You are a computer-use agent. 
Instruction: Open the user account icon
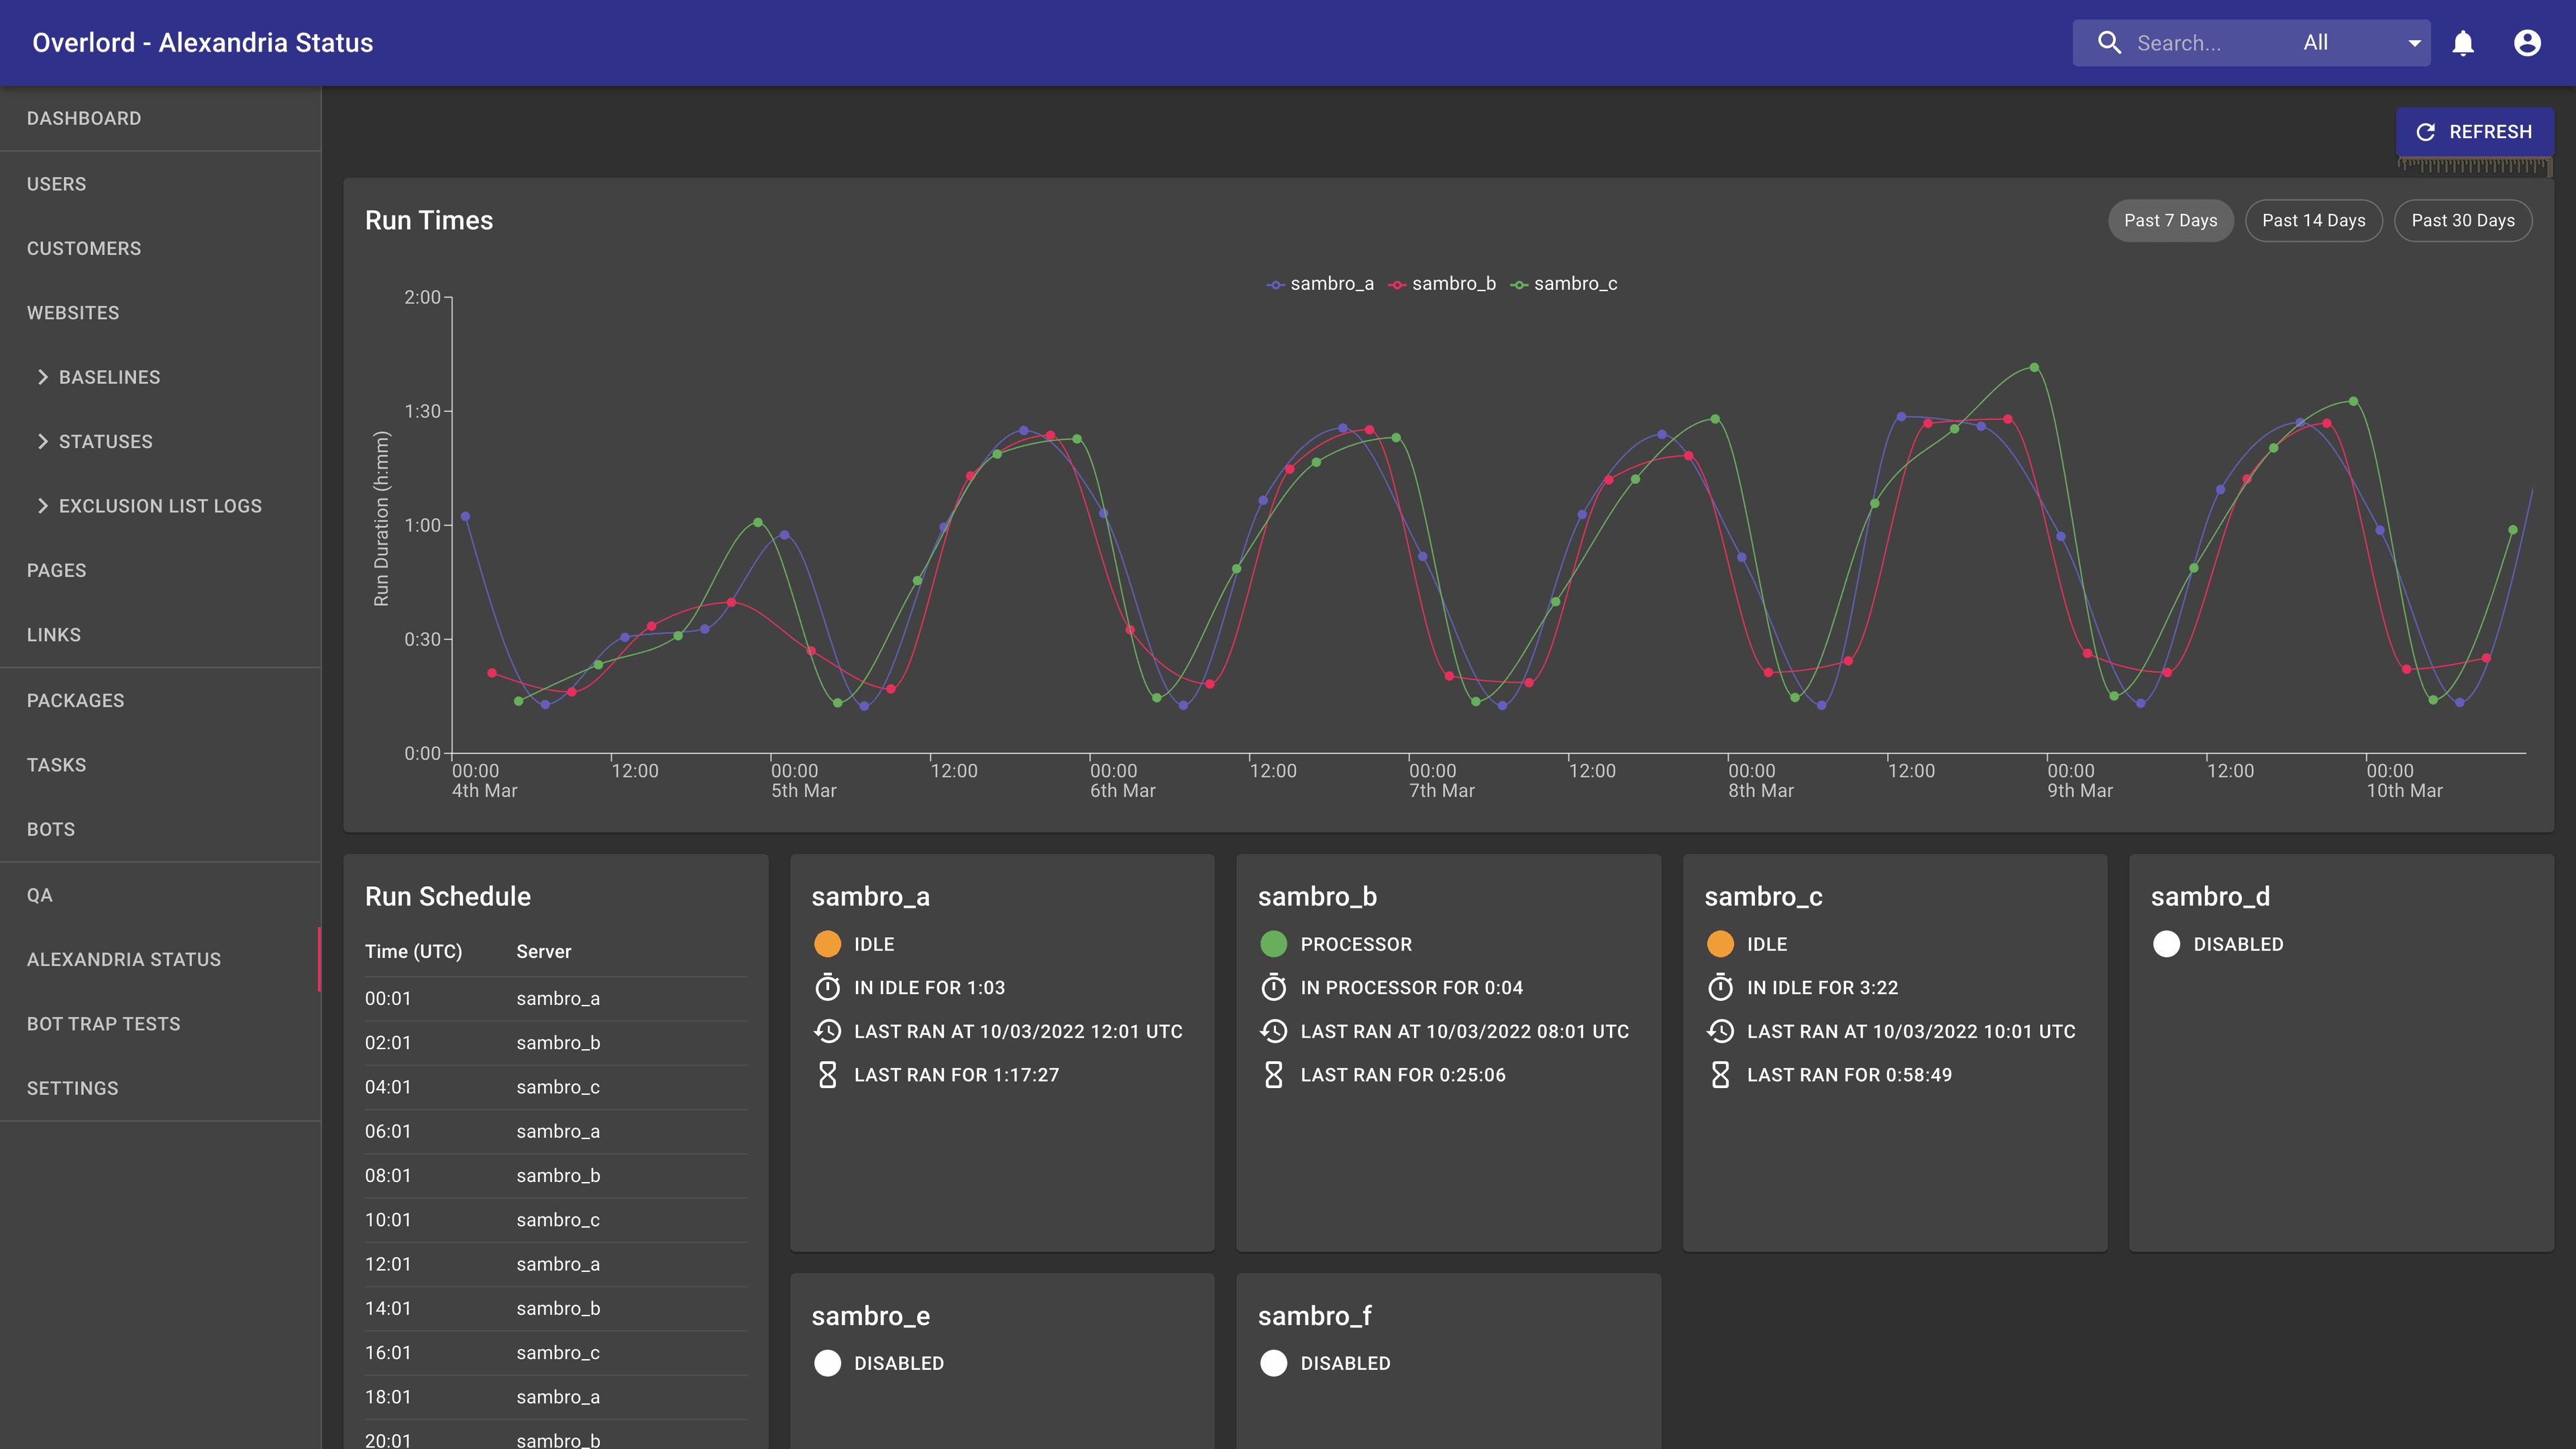[x=2527, y=43]
